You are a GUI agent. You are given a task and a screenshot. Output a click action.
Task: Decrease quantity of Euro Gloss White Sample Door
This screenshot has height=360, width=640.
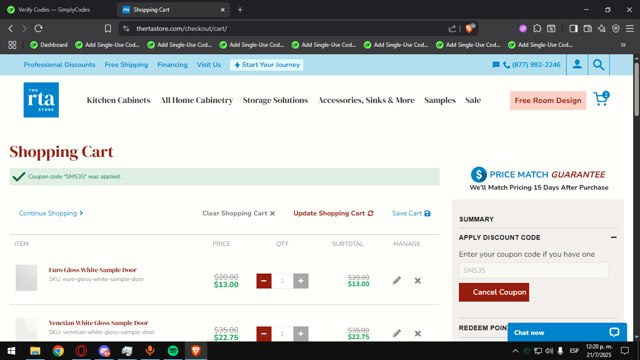coord(264,281)
